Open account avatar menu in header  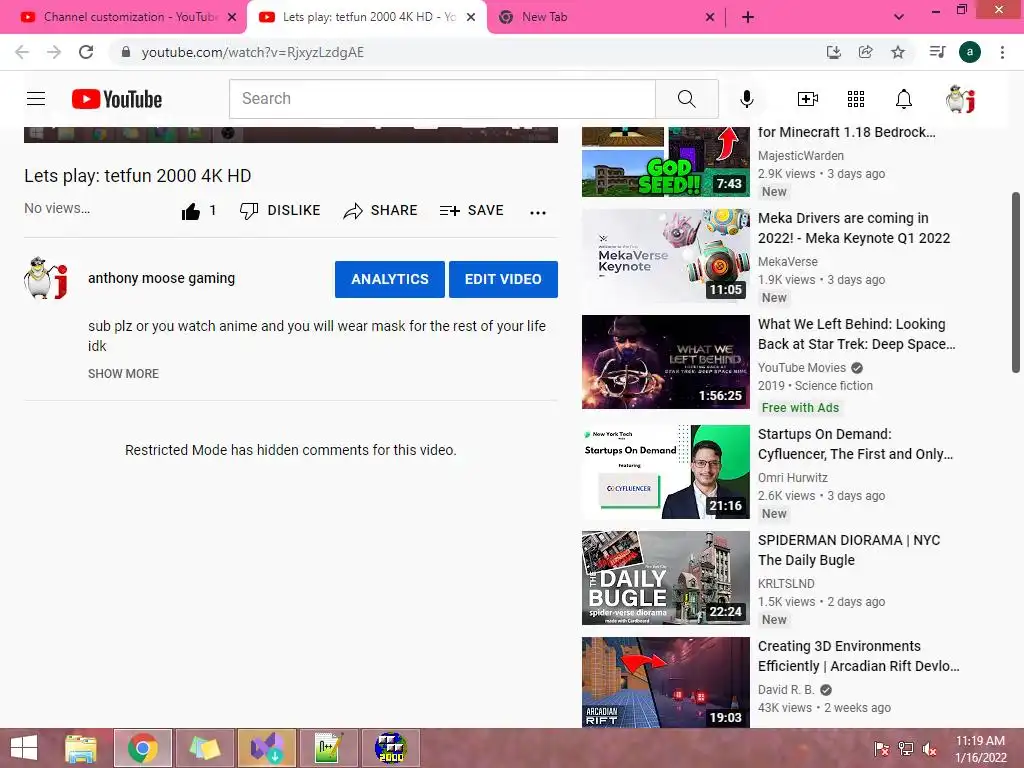pyautogui.click(x=960, y=99)
